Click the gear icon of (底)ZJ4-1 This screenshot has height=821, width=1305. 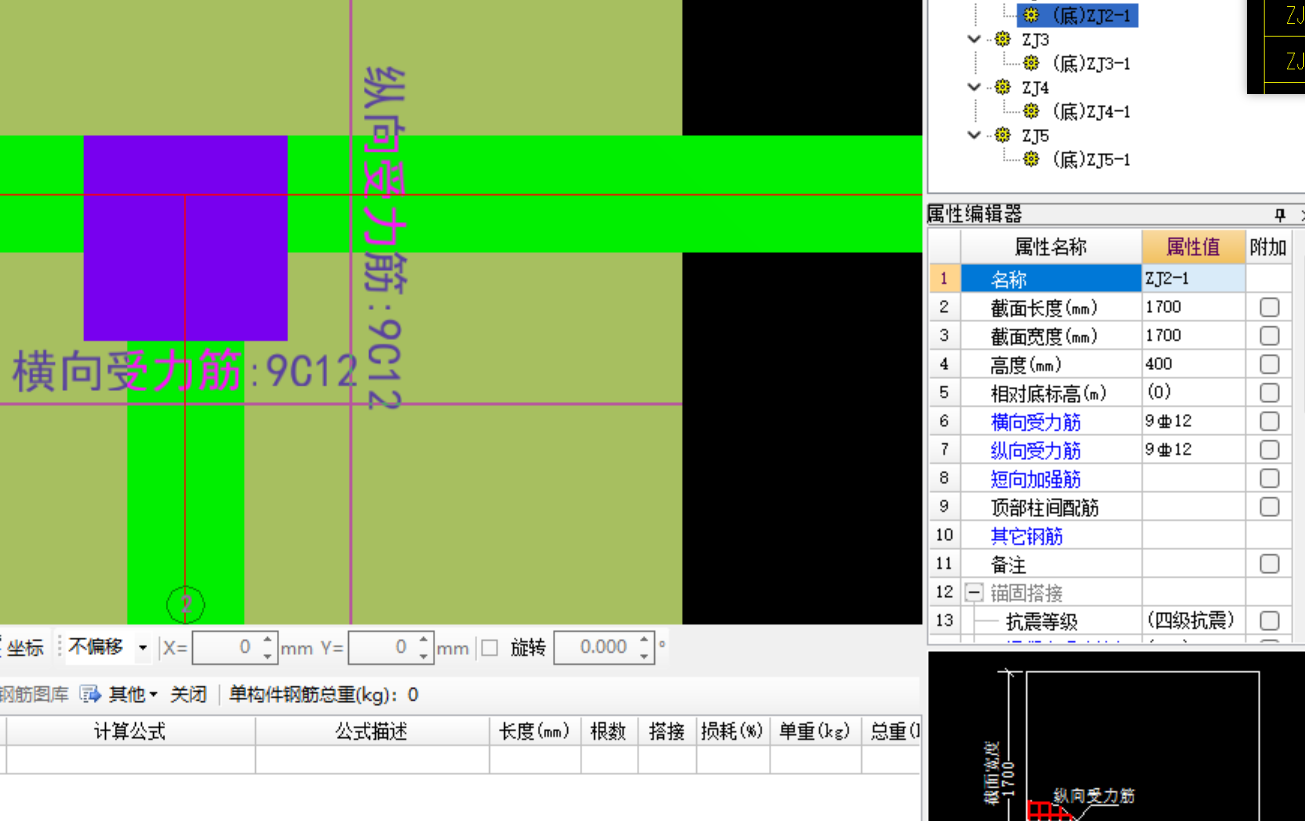[1032, 111]
